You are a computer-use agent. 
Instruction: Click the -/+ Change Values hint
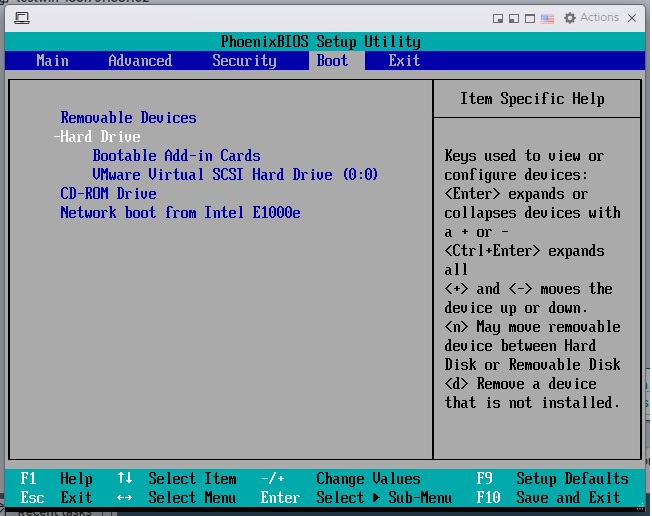point(341,479)
